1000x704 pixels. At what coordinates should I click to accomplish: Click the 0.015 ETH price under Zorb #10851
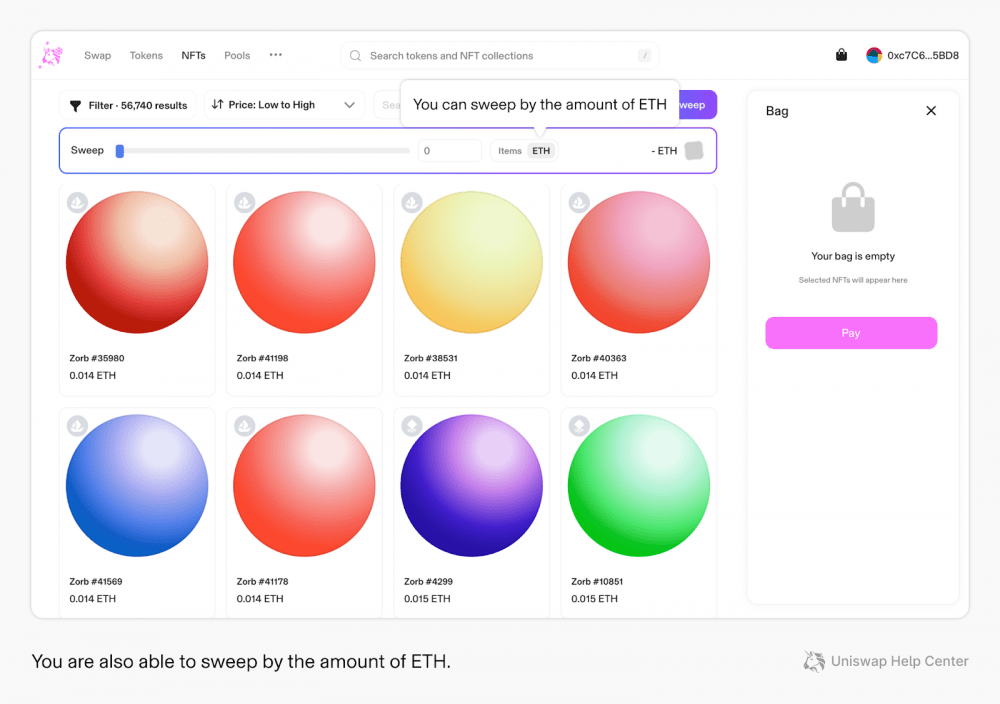[x=594, y=599]
